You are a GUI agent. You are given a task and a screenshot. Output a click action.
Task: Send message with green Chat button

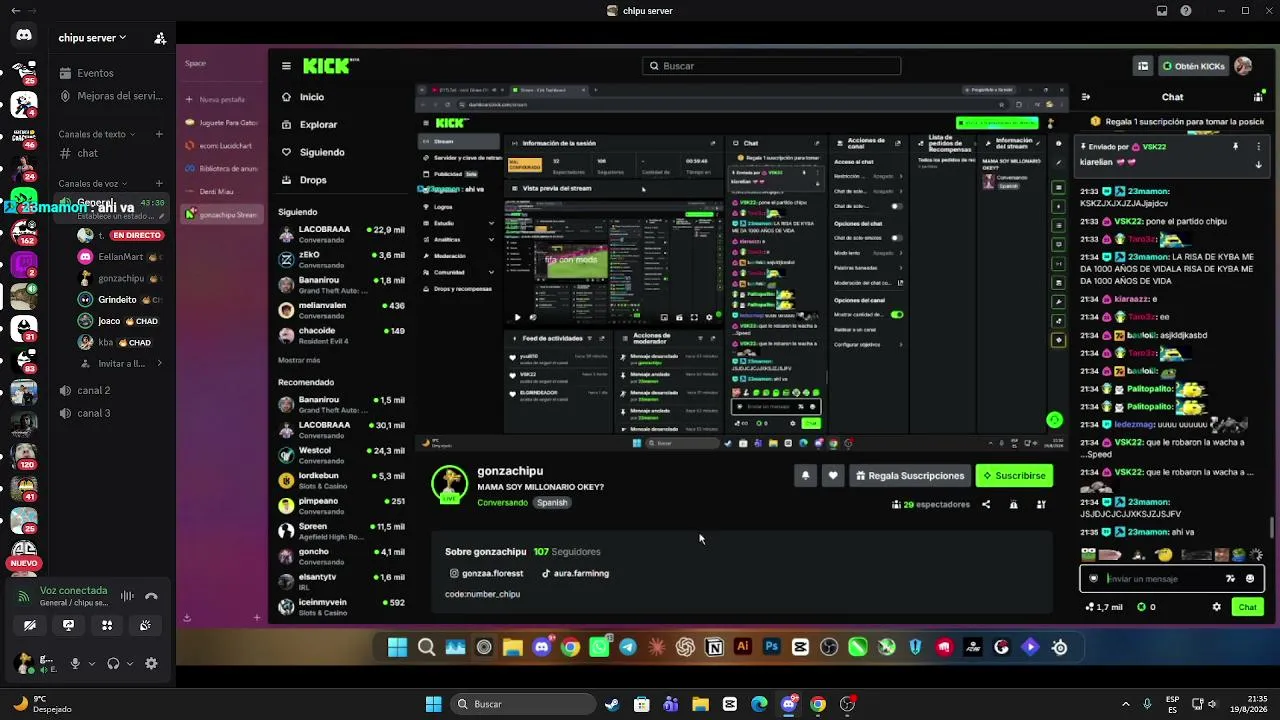pos(1247,607)
